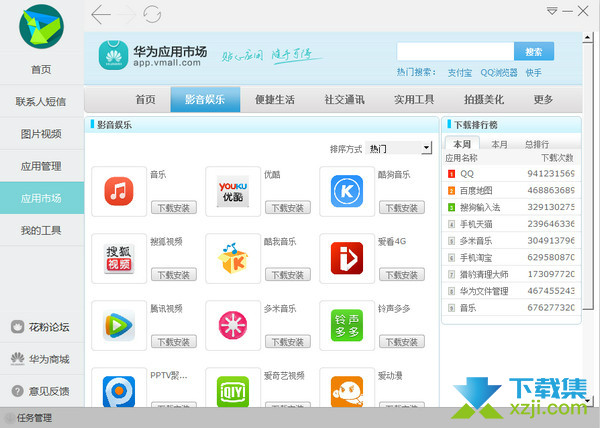
Task: Click the 音乐 app icon
Action: (119, 191)
